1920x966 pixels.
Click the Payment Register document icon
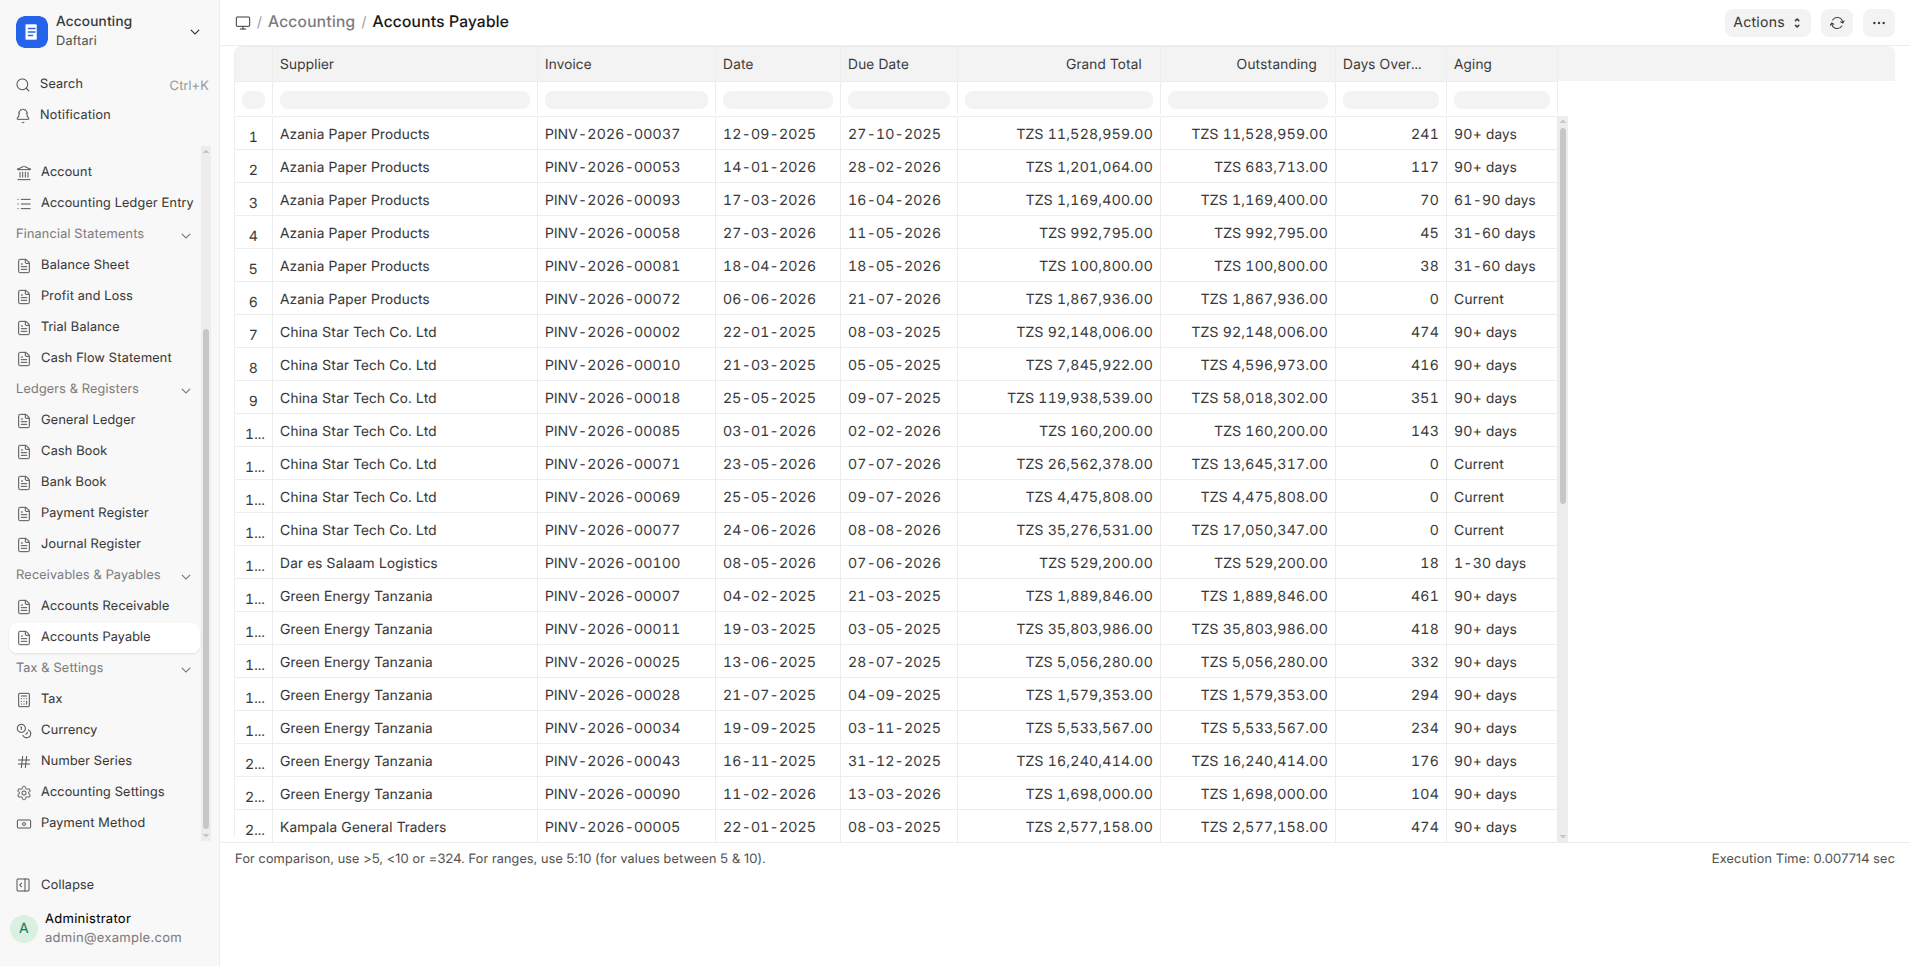(x=24, y=514)
